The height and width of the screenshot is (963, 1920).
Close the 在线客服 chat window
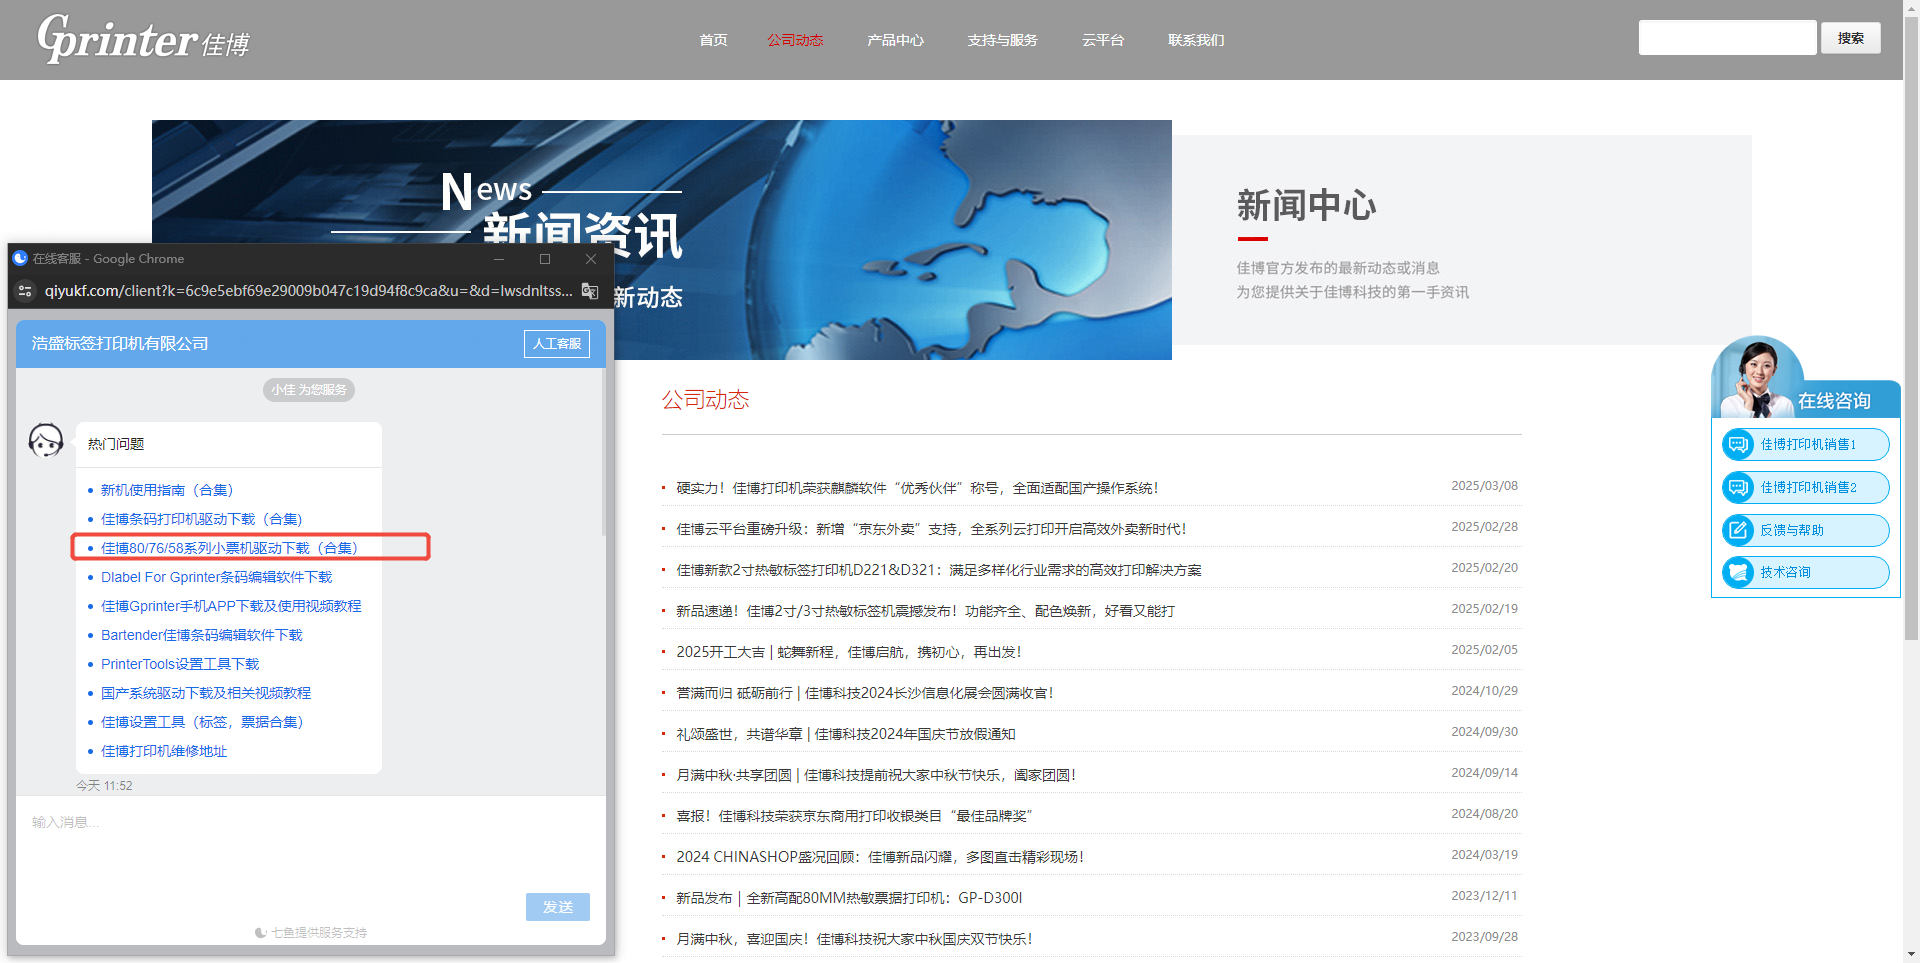[591, 259]
